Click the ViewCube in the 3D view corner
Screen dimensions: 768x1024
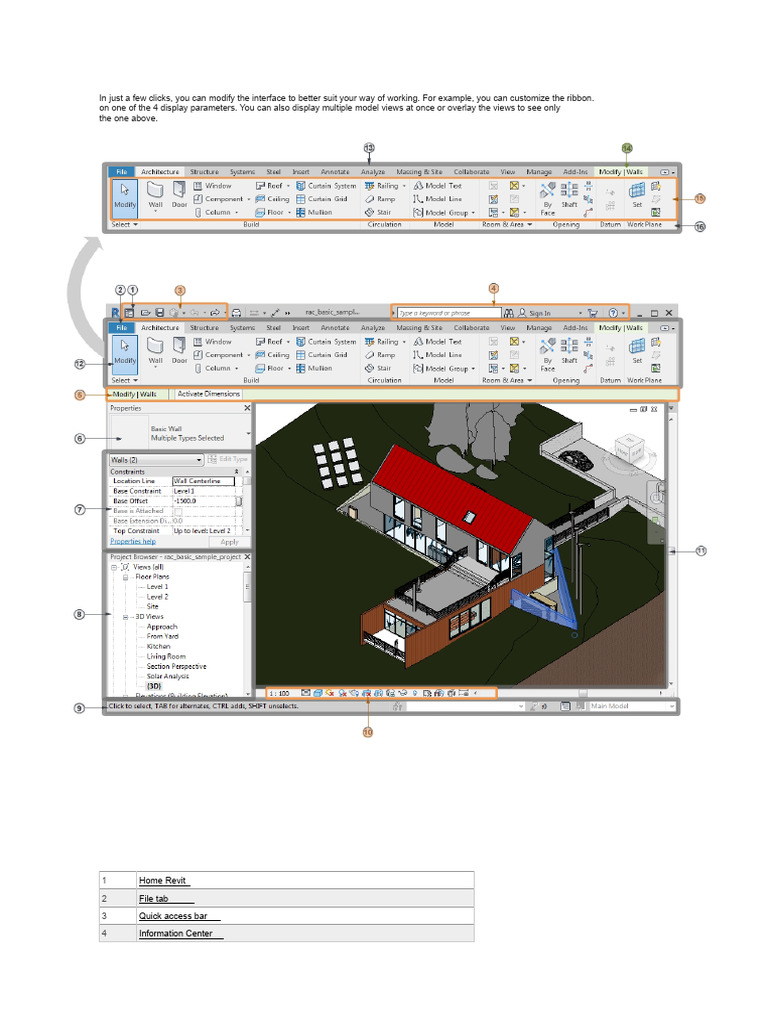coord(628,447)
